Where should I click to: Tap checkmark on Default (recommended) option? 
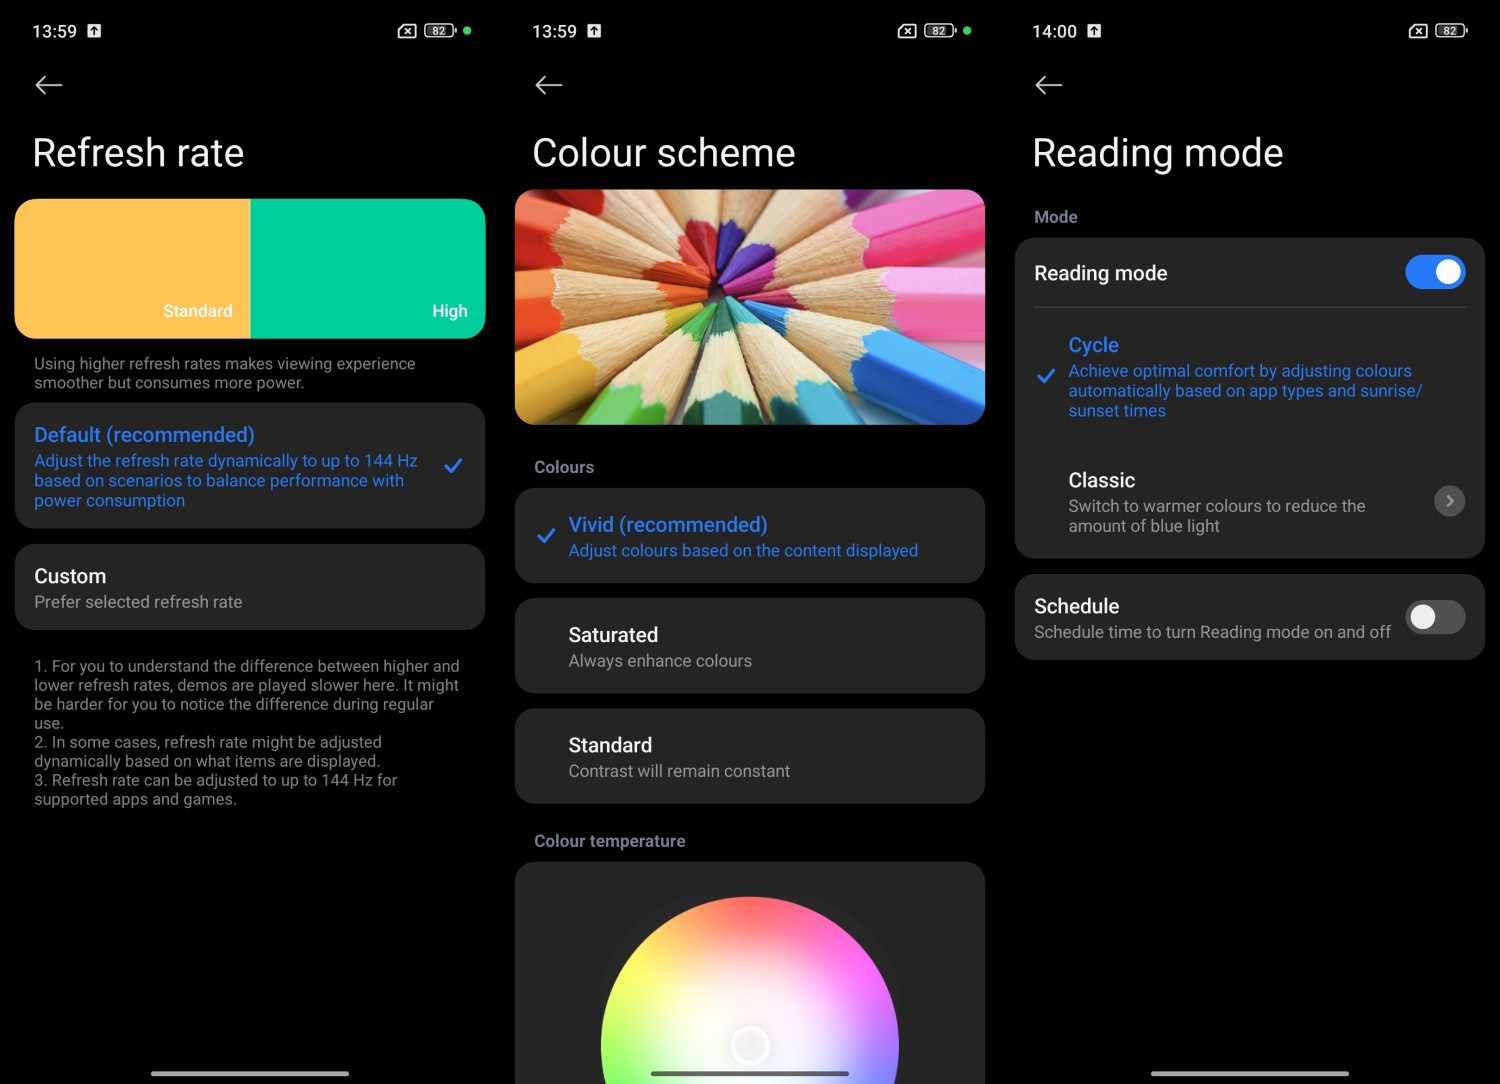pyautogui.click(x=453, y=466)
